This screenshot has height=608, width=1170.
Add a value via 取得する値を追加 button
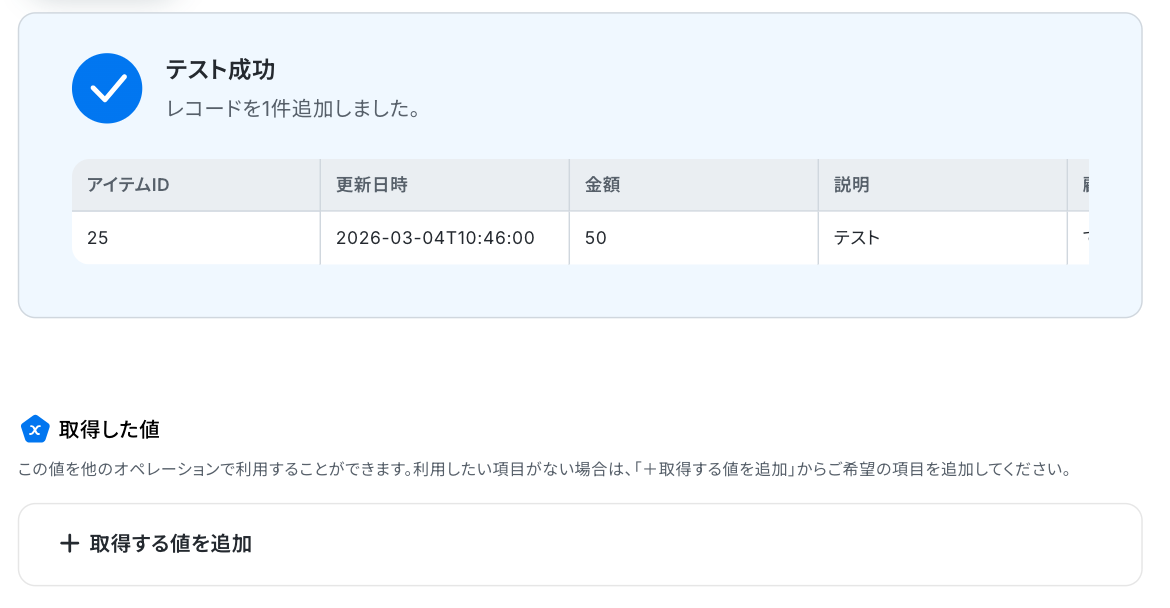tap(580, 545)
